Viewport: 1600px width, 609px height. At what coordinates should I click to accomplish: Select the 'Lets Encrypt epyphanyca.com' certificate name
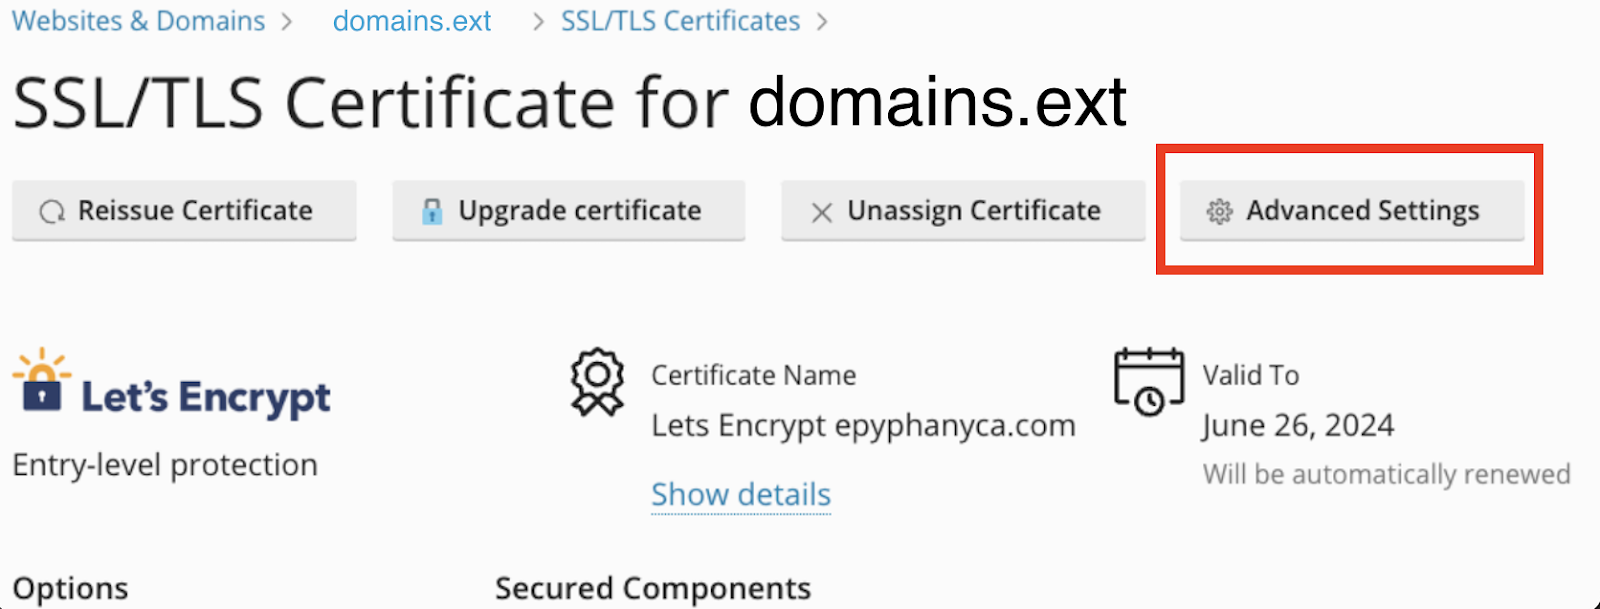pos(864,426)
